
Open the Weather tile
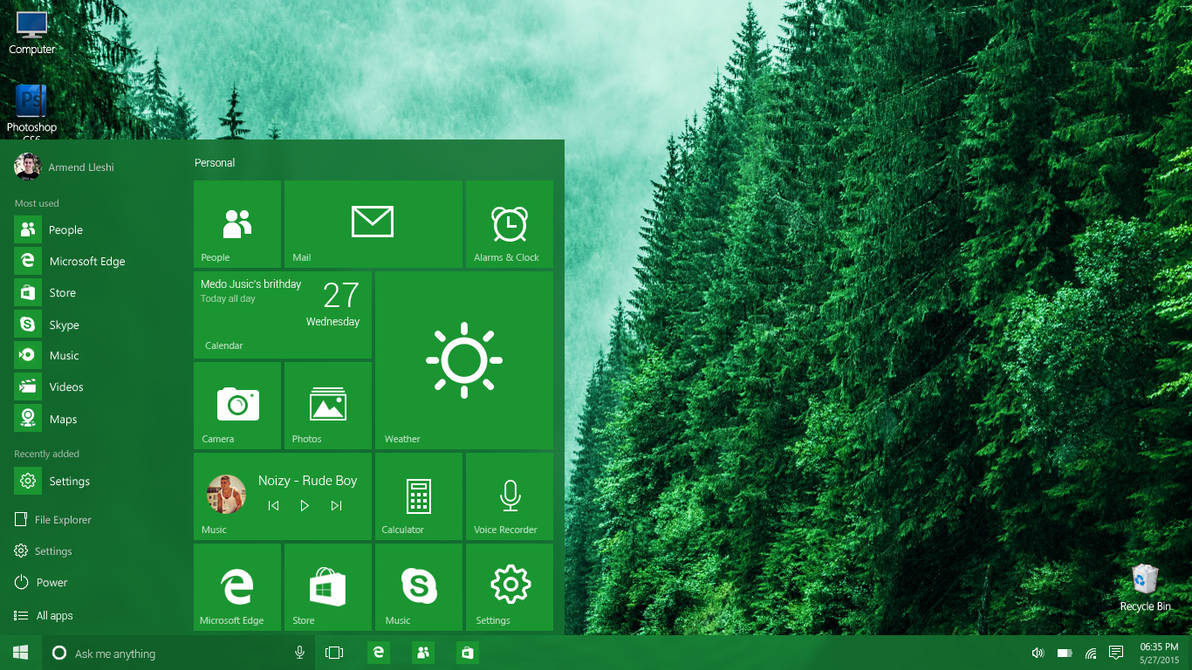click(x=464, y=360)
